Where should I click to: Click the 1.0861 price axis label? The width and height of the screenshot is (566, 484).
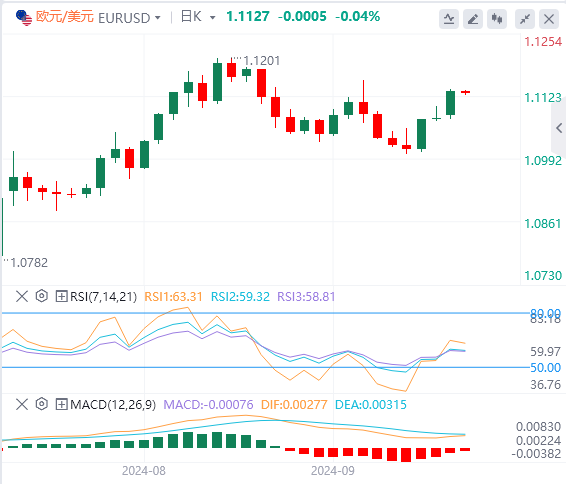tap(543, 224)
